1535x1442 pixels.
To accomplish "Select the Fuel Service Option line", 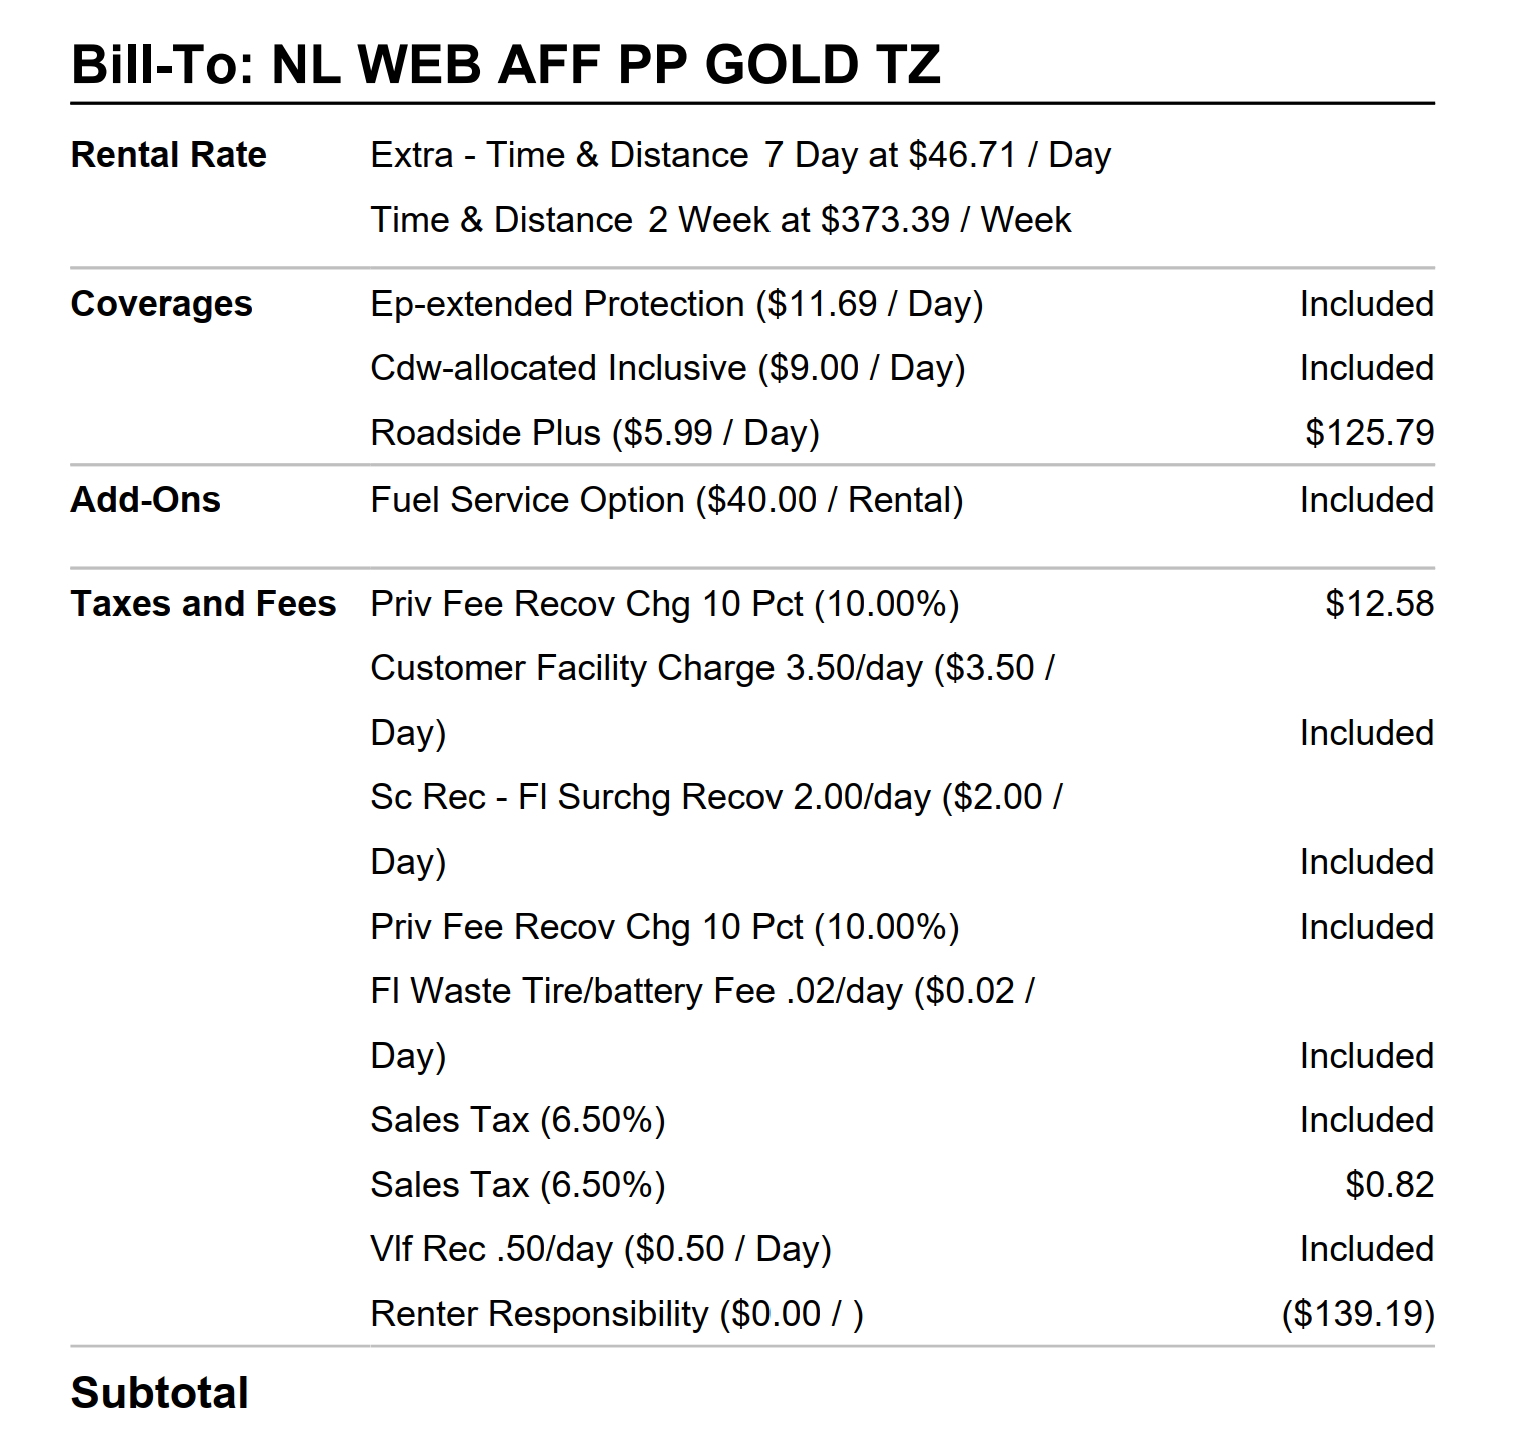I will [666, 500].
